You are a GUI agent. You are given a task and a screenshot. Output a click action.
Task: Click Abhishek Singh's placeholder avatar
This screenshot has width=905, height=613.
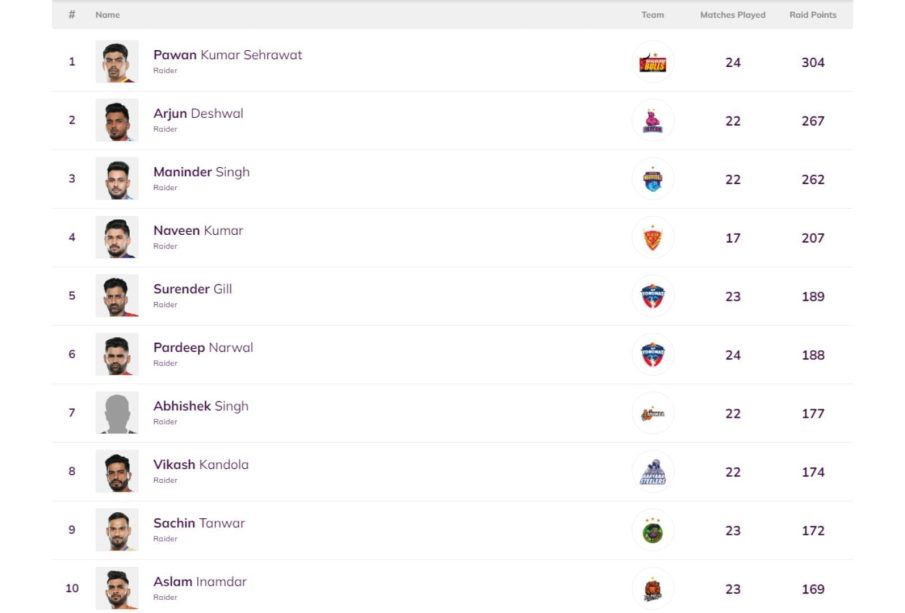(117, 413)
